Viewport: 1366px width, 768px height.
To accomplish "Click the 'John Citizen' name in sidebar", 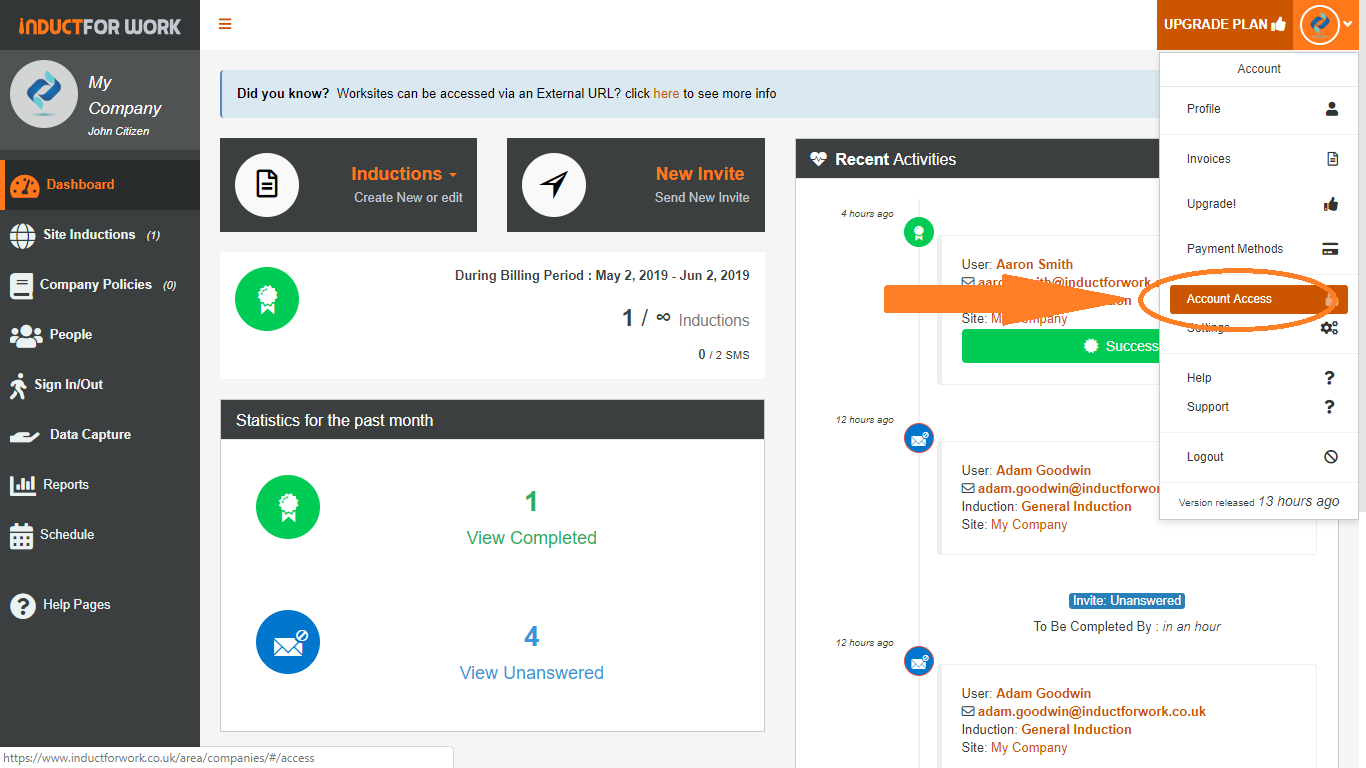I will click(118, 132).
